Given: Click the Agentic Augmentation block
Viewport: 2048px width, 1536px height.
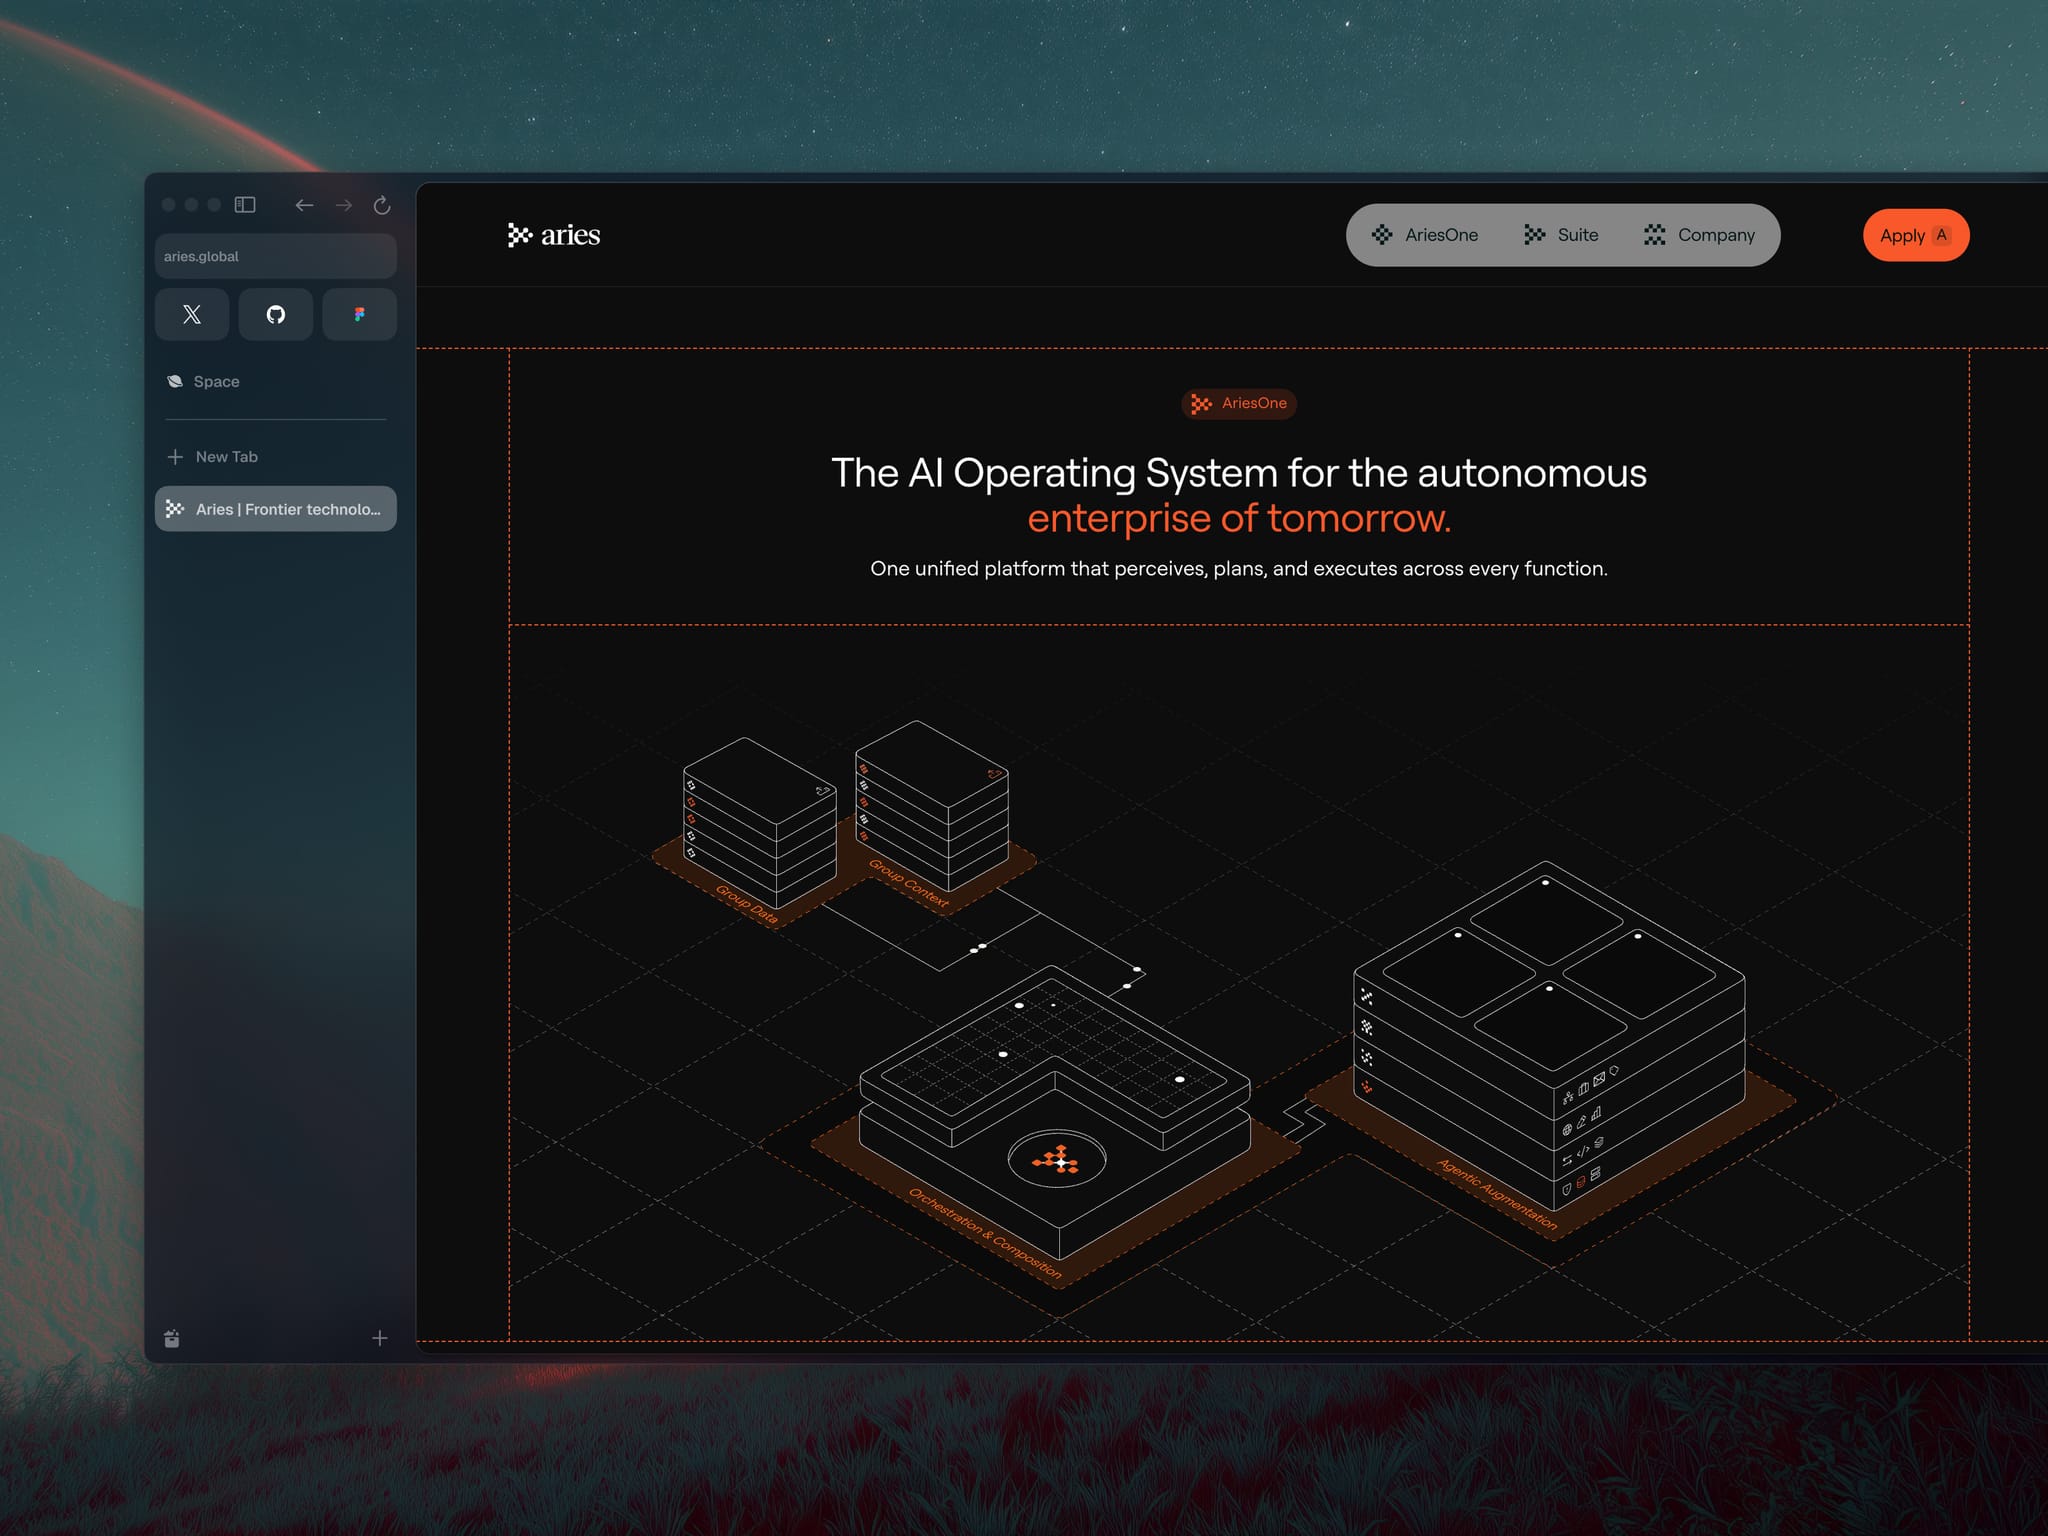Looking at the screenshot, I should click(x=1549, y=1035).
